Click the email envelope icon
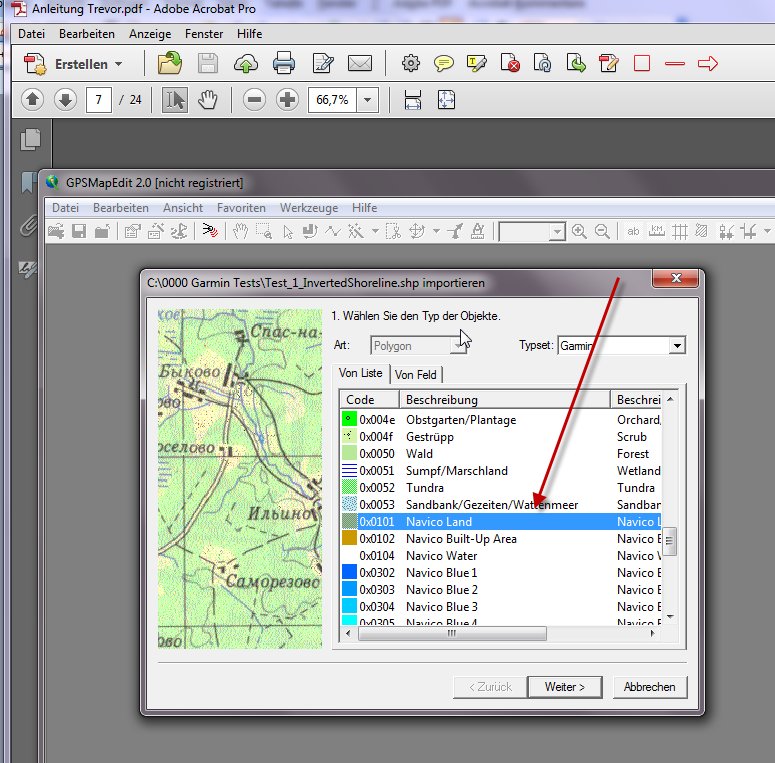The height and width of the screenshot is (763, 775). click(x=360, y=64)
